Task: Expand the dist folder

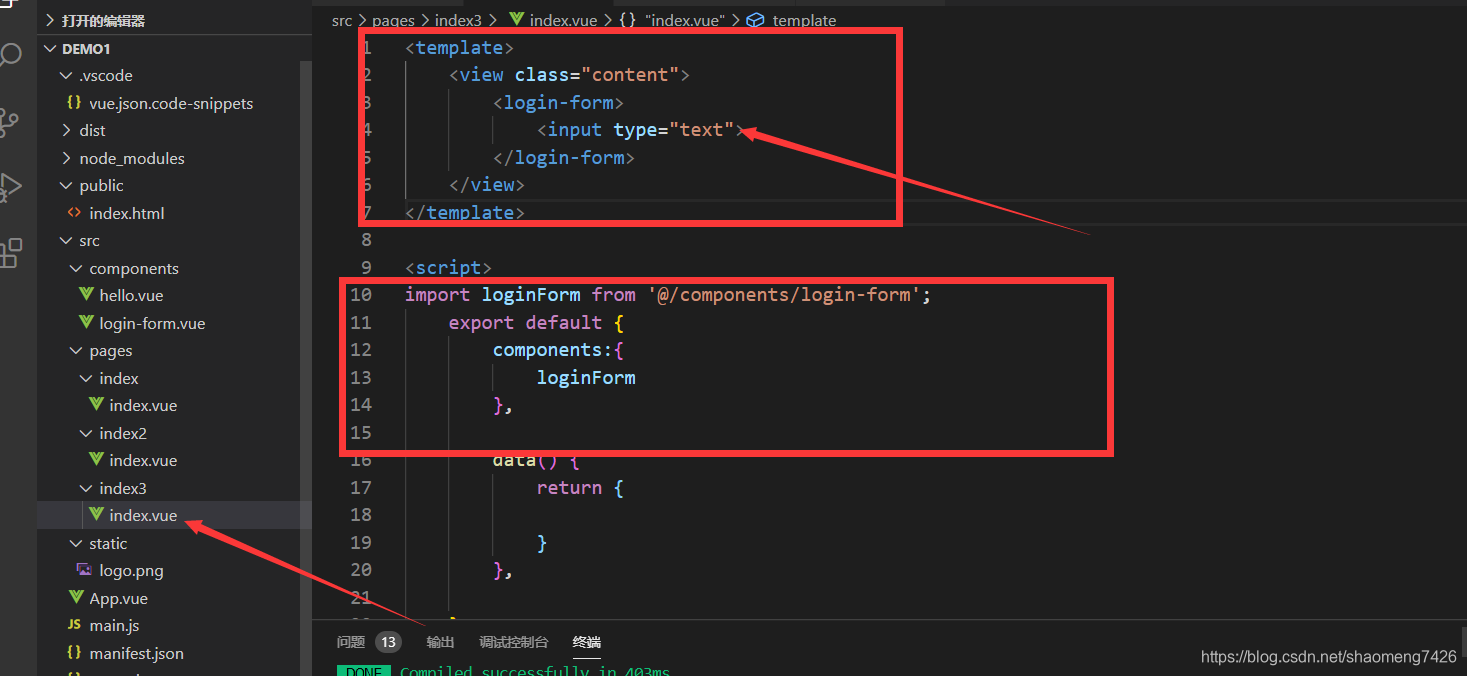Action: click(66, 130)
